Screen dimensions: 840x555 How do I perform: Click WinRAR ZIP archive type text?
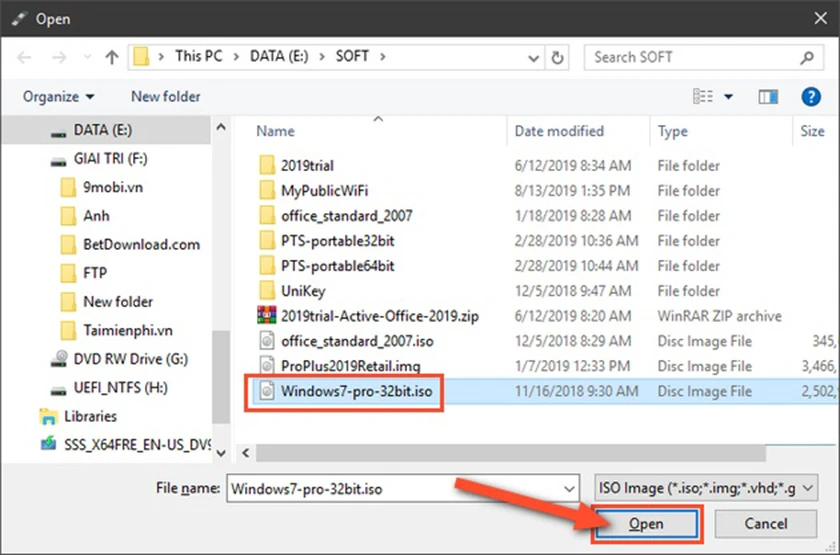(719, 316)
